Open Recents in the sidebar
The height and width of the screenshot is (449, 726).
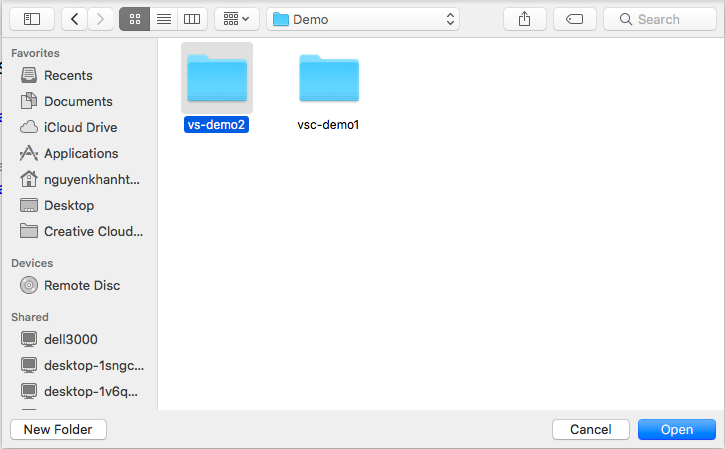pos(68,75)
